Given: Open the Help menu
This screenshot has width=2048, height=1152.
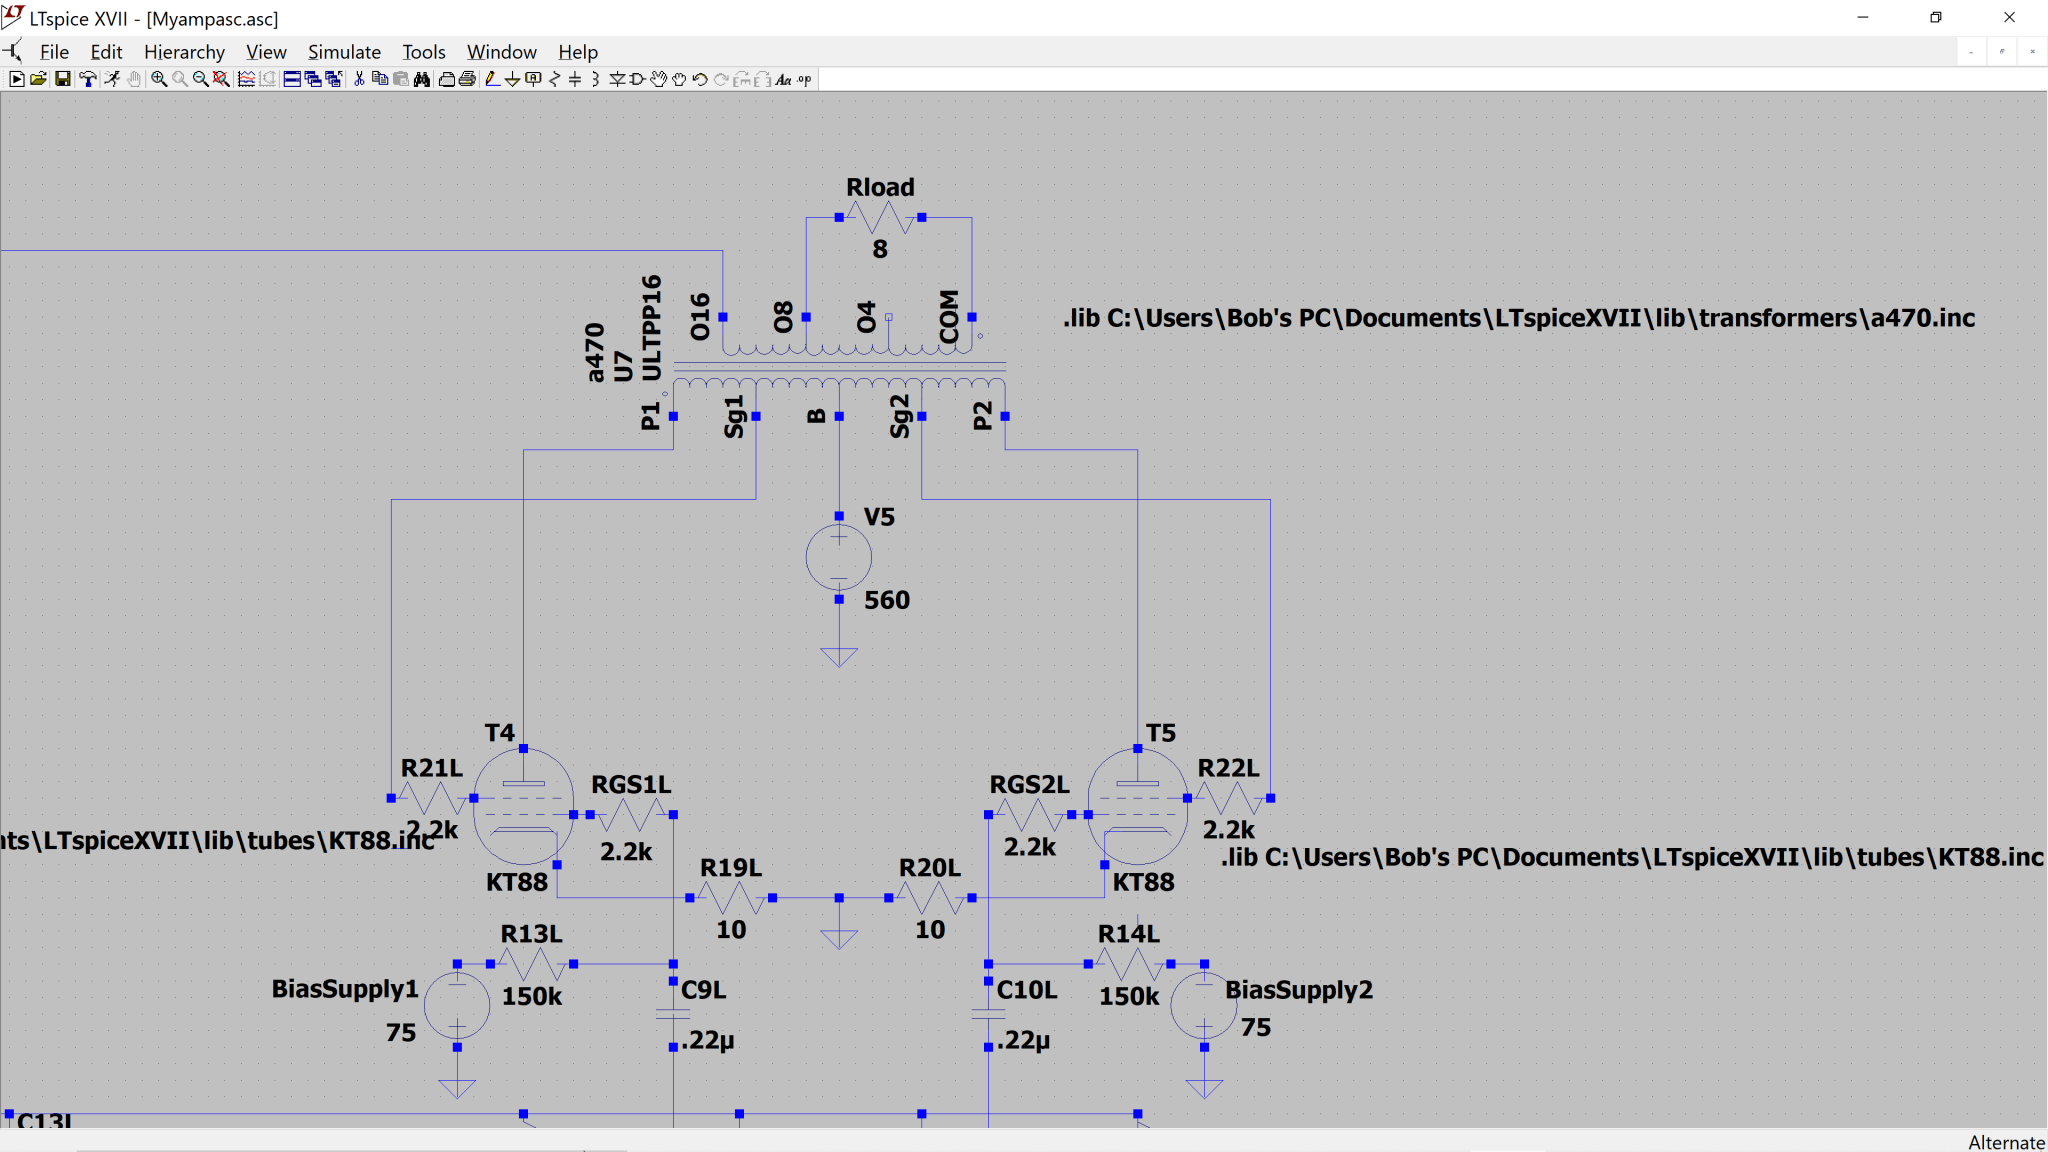Looking at the screenshot, I should [x=578, y=52].
